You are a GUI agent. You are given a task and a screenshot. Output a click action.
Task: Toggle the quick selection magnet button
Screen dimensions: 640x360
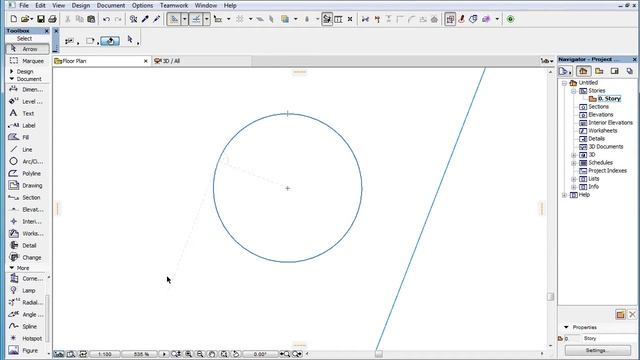[110, 41]
